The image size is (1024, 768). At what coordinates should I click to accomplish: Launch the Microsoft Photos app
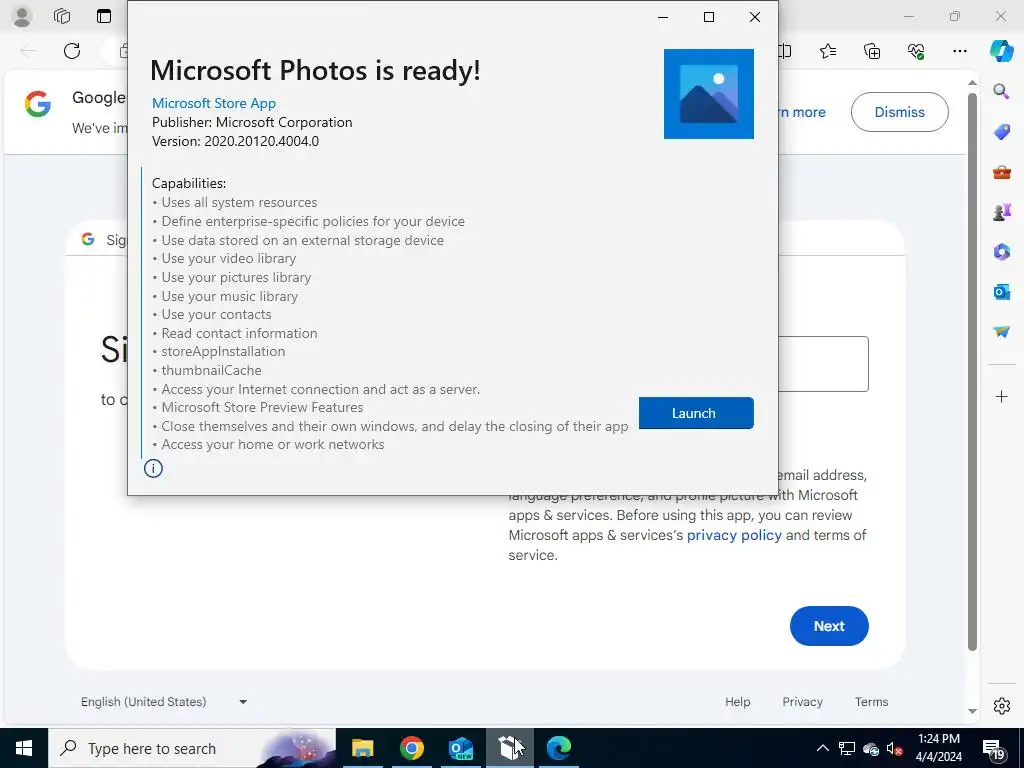click(696, 413)
